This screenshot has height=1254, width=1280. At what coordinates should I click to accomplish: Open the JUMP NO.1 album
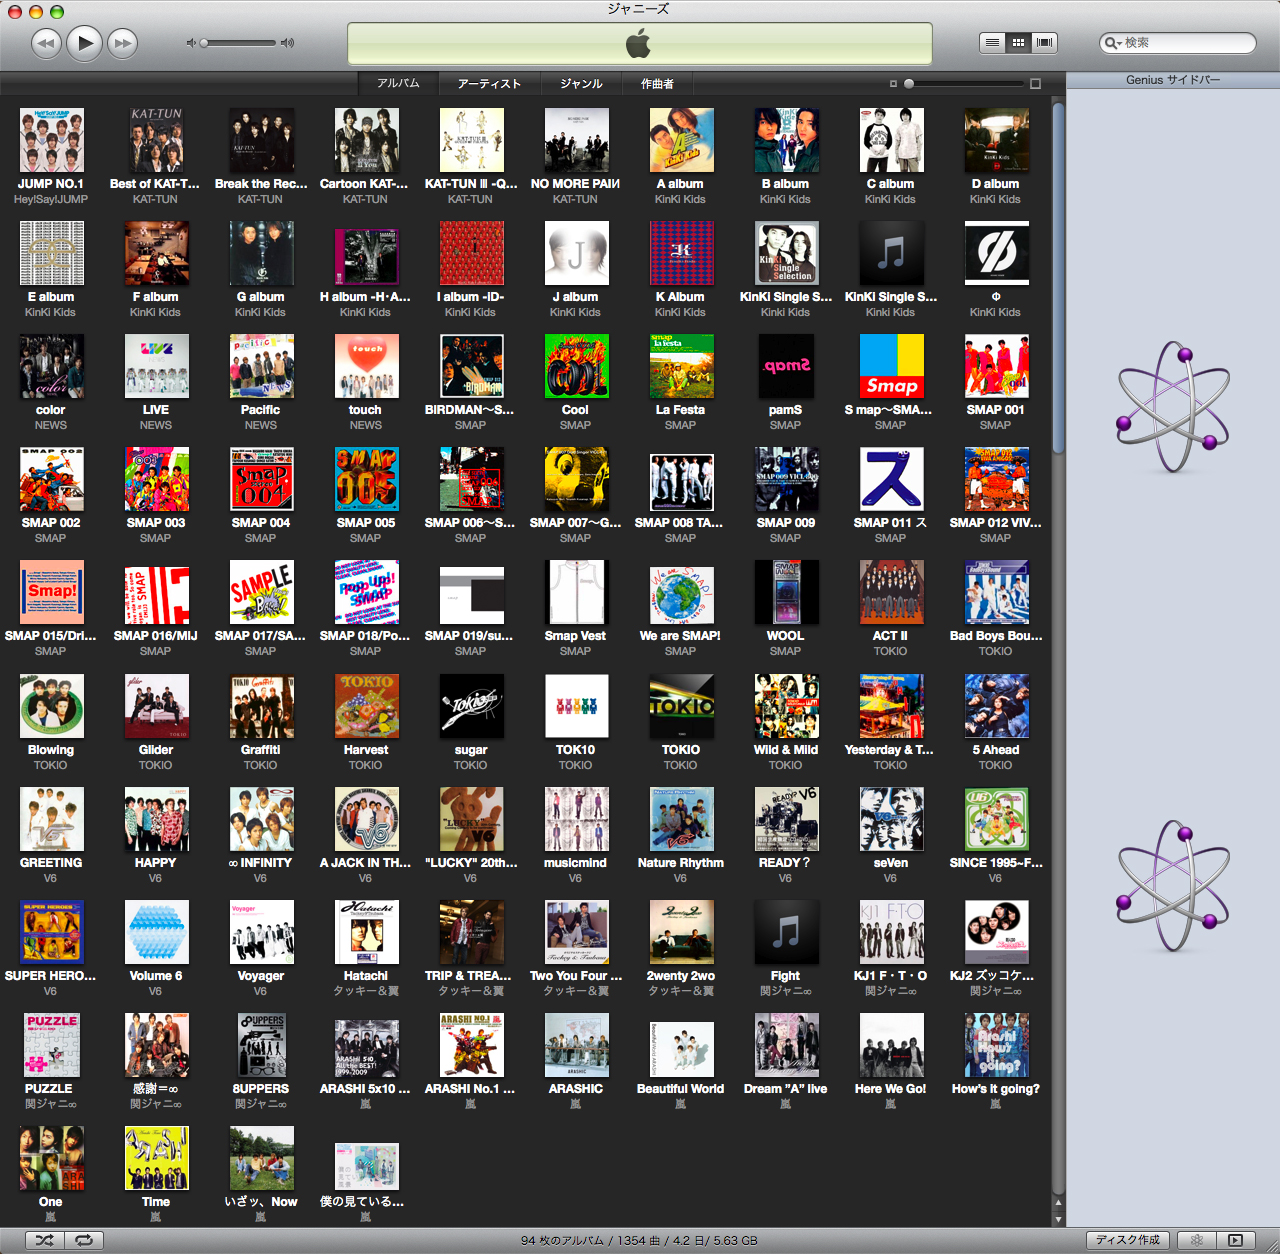click(51, 140)
